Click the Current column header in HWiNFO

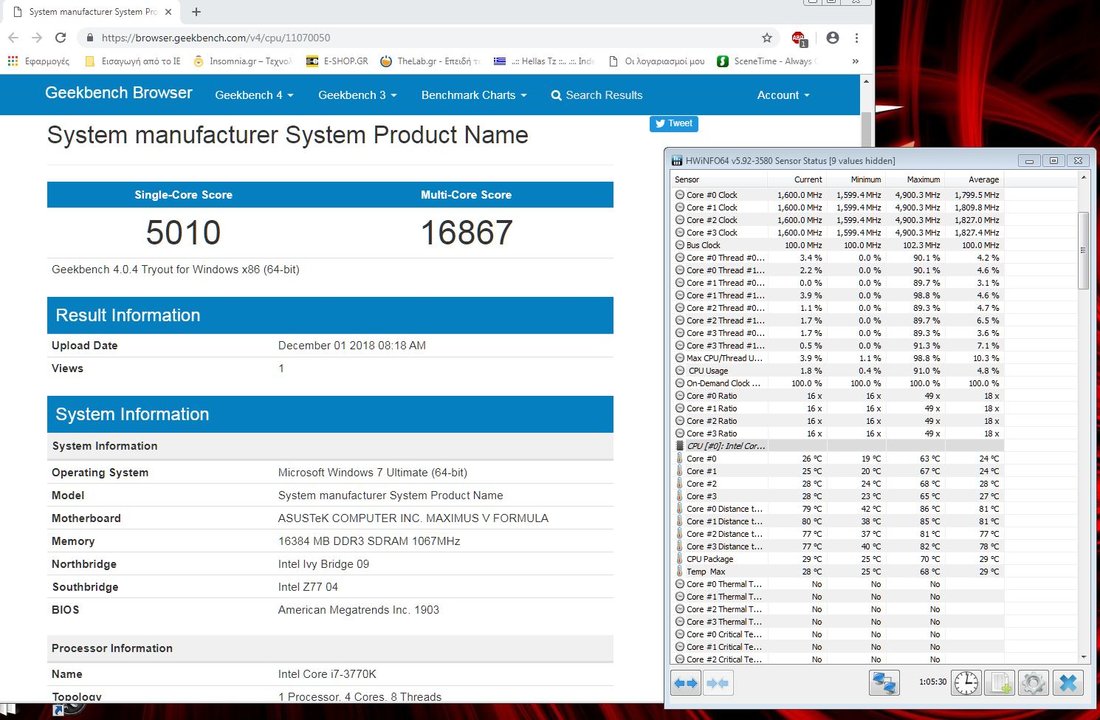(796, 180)
